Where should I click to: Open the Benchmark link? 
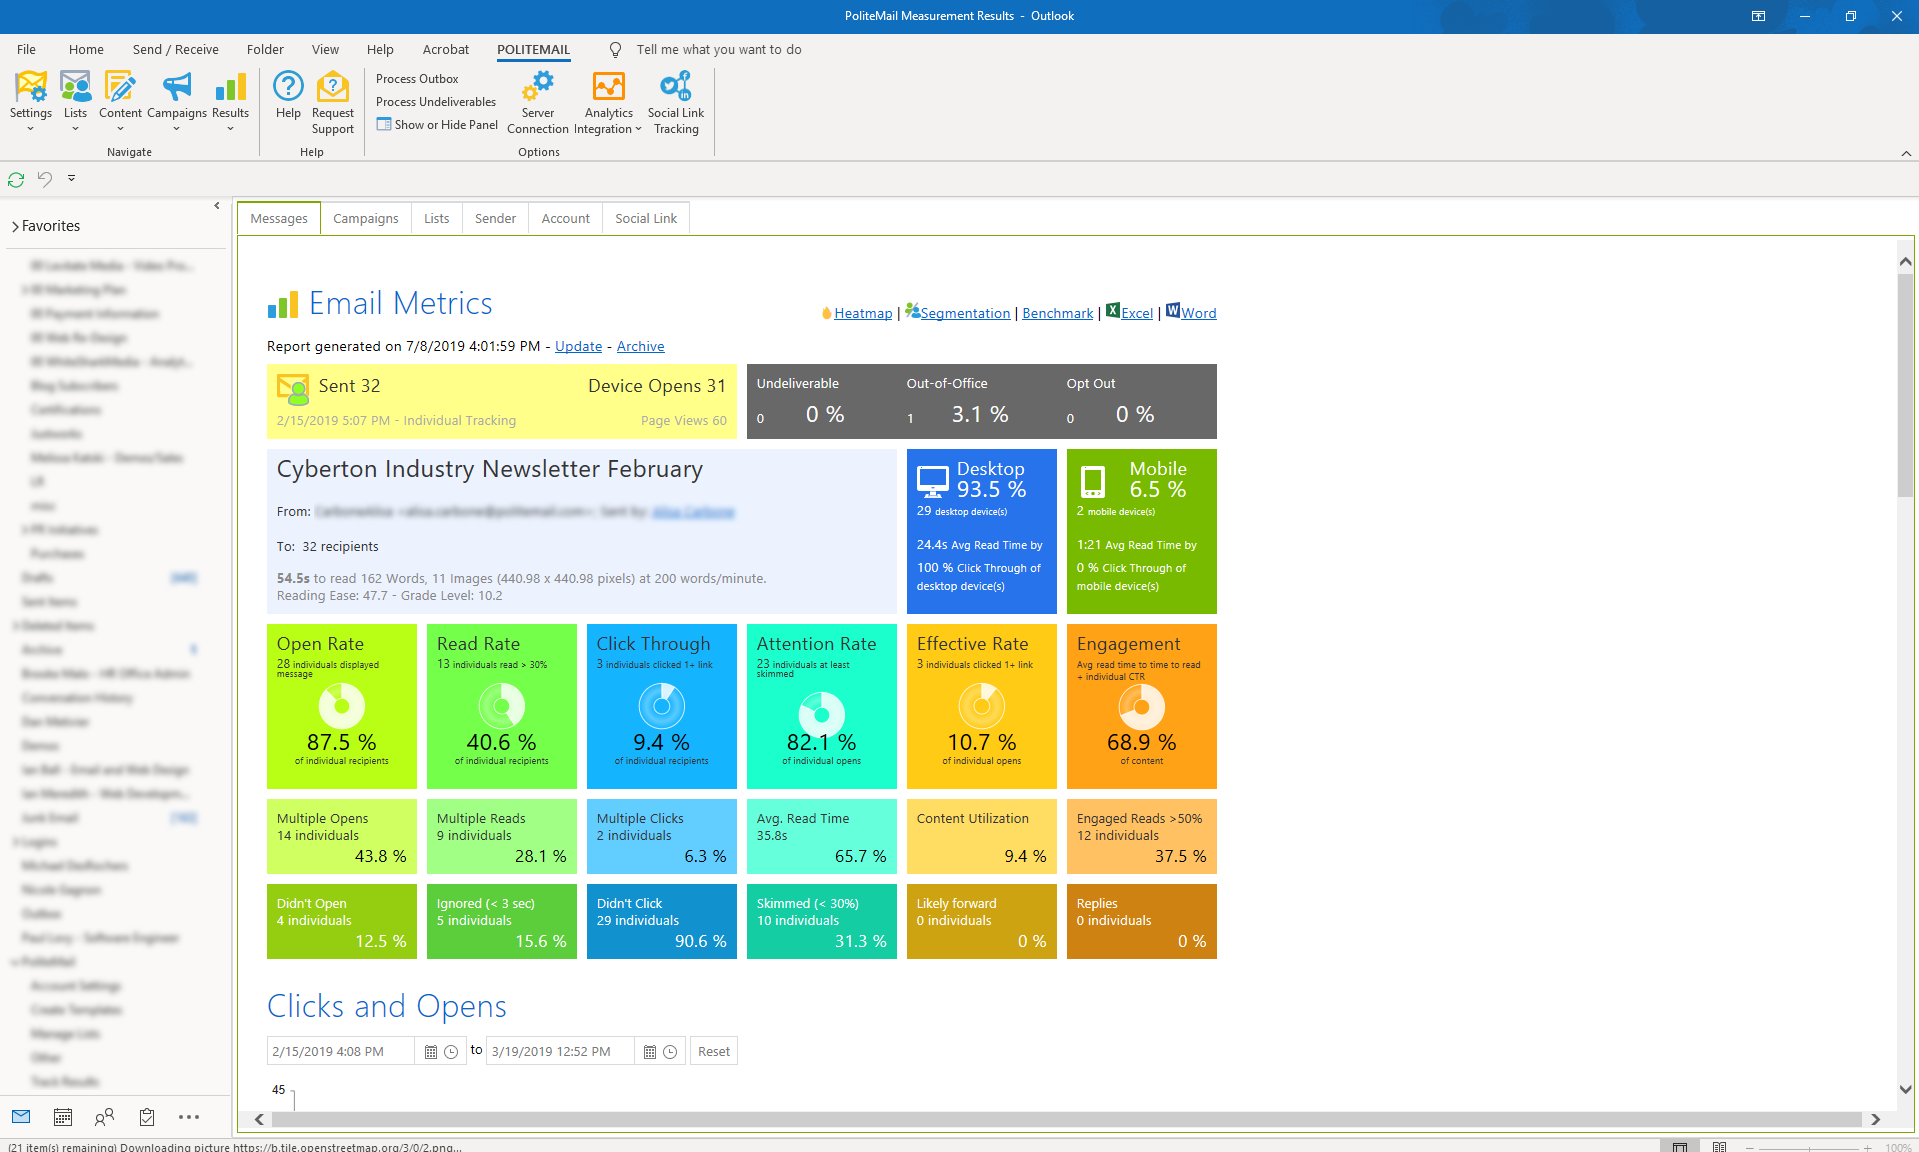click(x=1058, y=314)
